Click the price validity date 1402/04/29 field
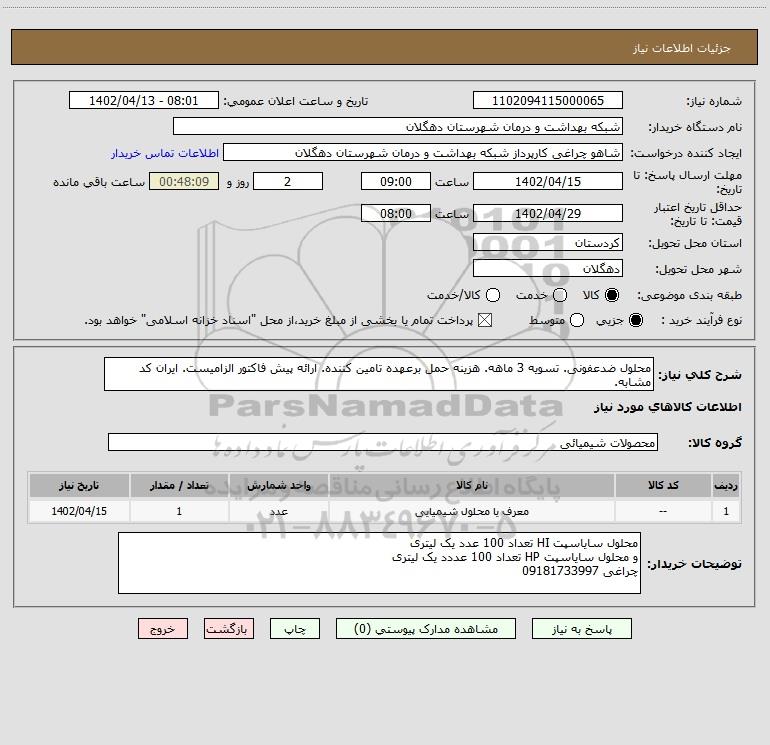Screen dimensions: 770x745 click(548, 213)
